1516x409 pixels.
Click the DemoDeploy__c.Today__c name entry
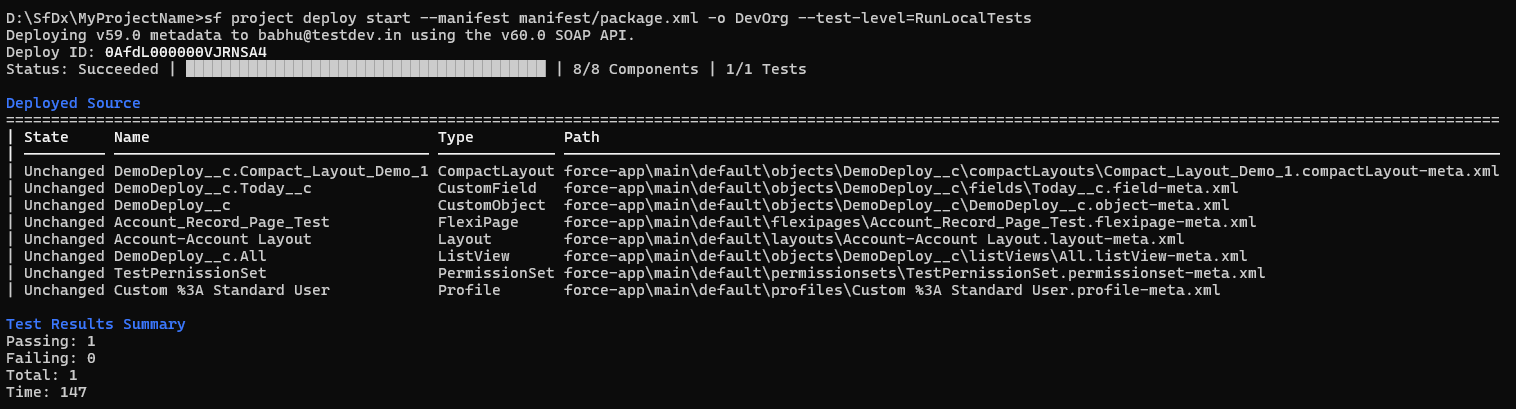point(213,188)
